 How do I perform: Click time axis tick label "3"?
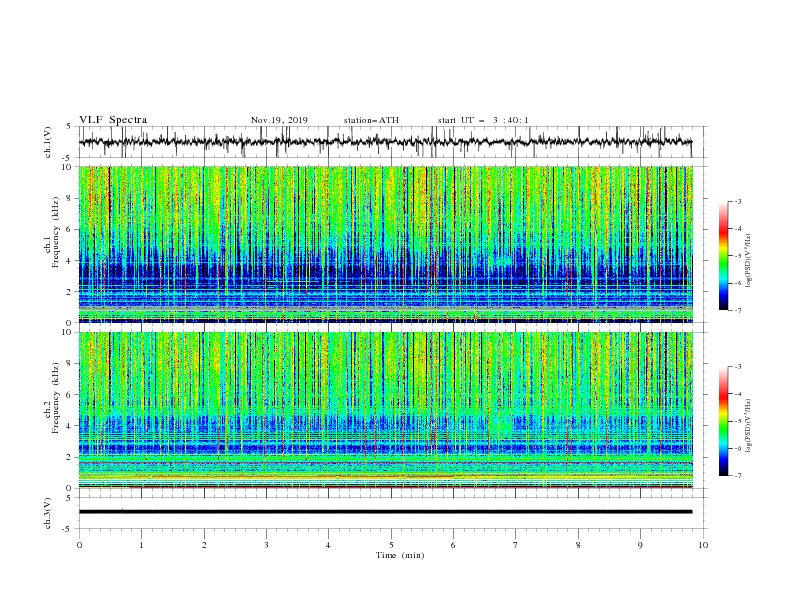pyautogui.click(x=266, y=545)
